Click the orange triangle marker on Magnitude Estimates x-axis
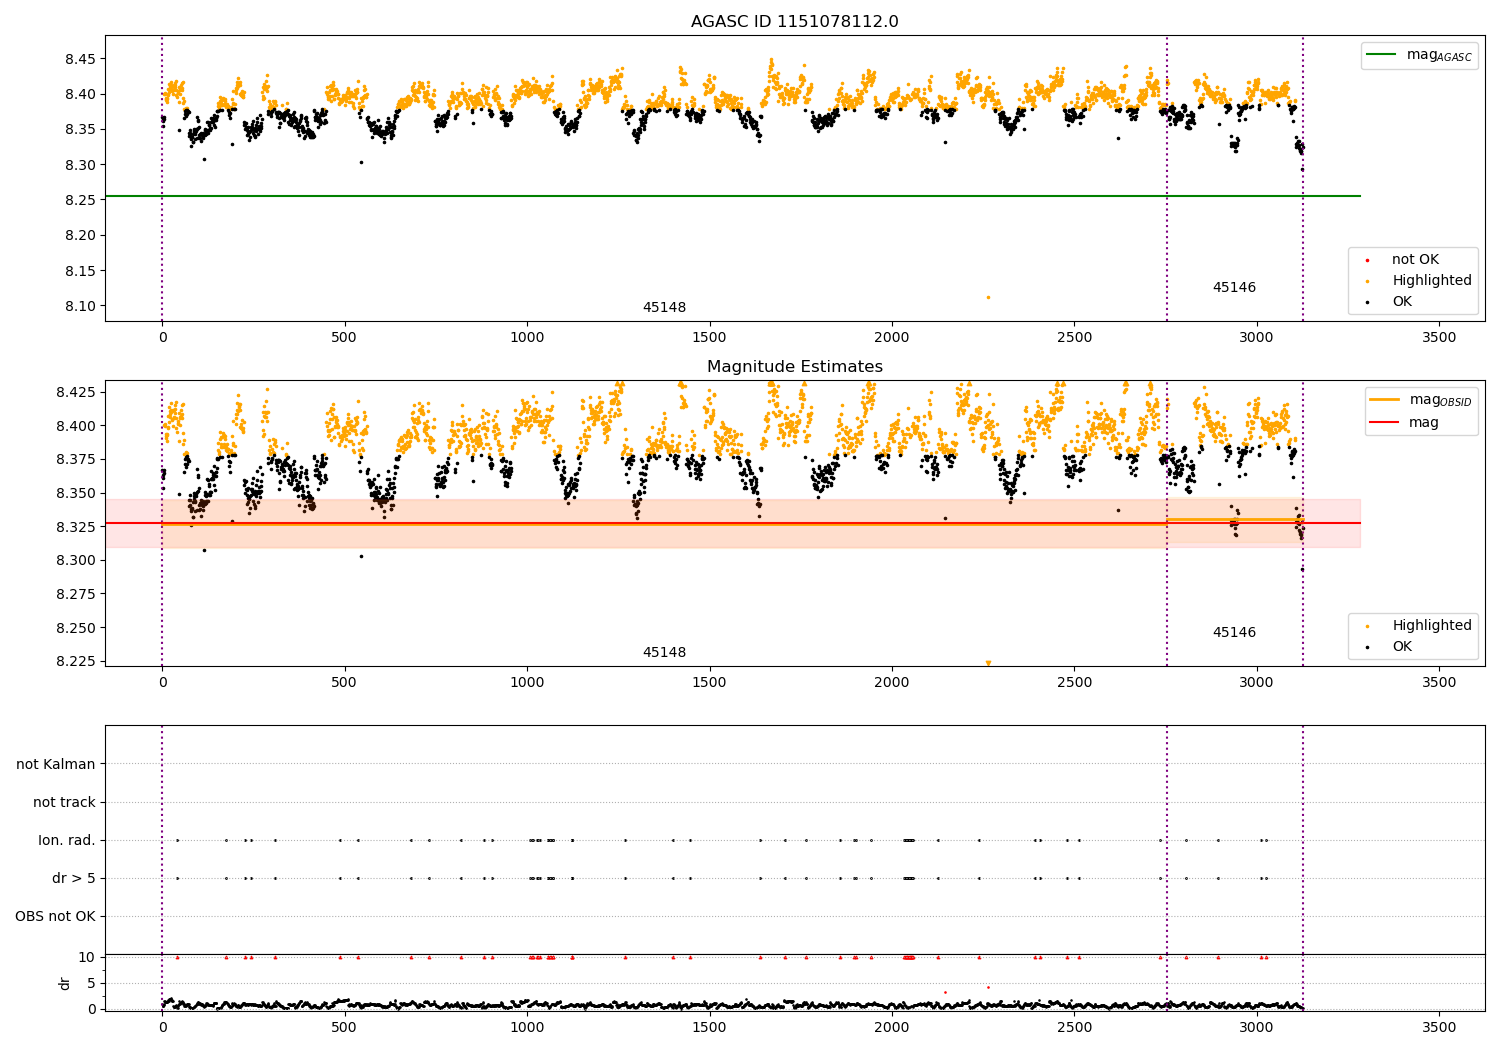 point(988,663)
